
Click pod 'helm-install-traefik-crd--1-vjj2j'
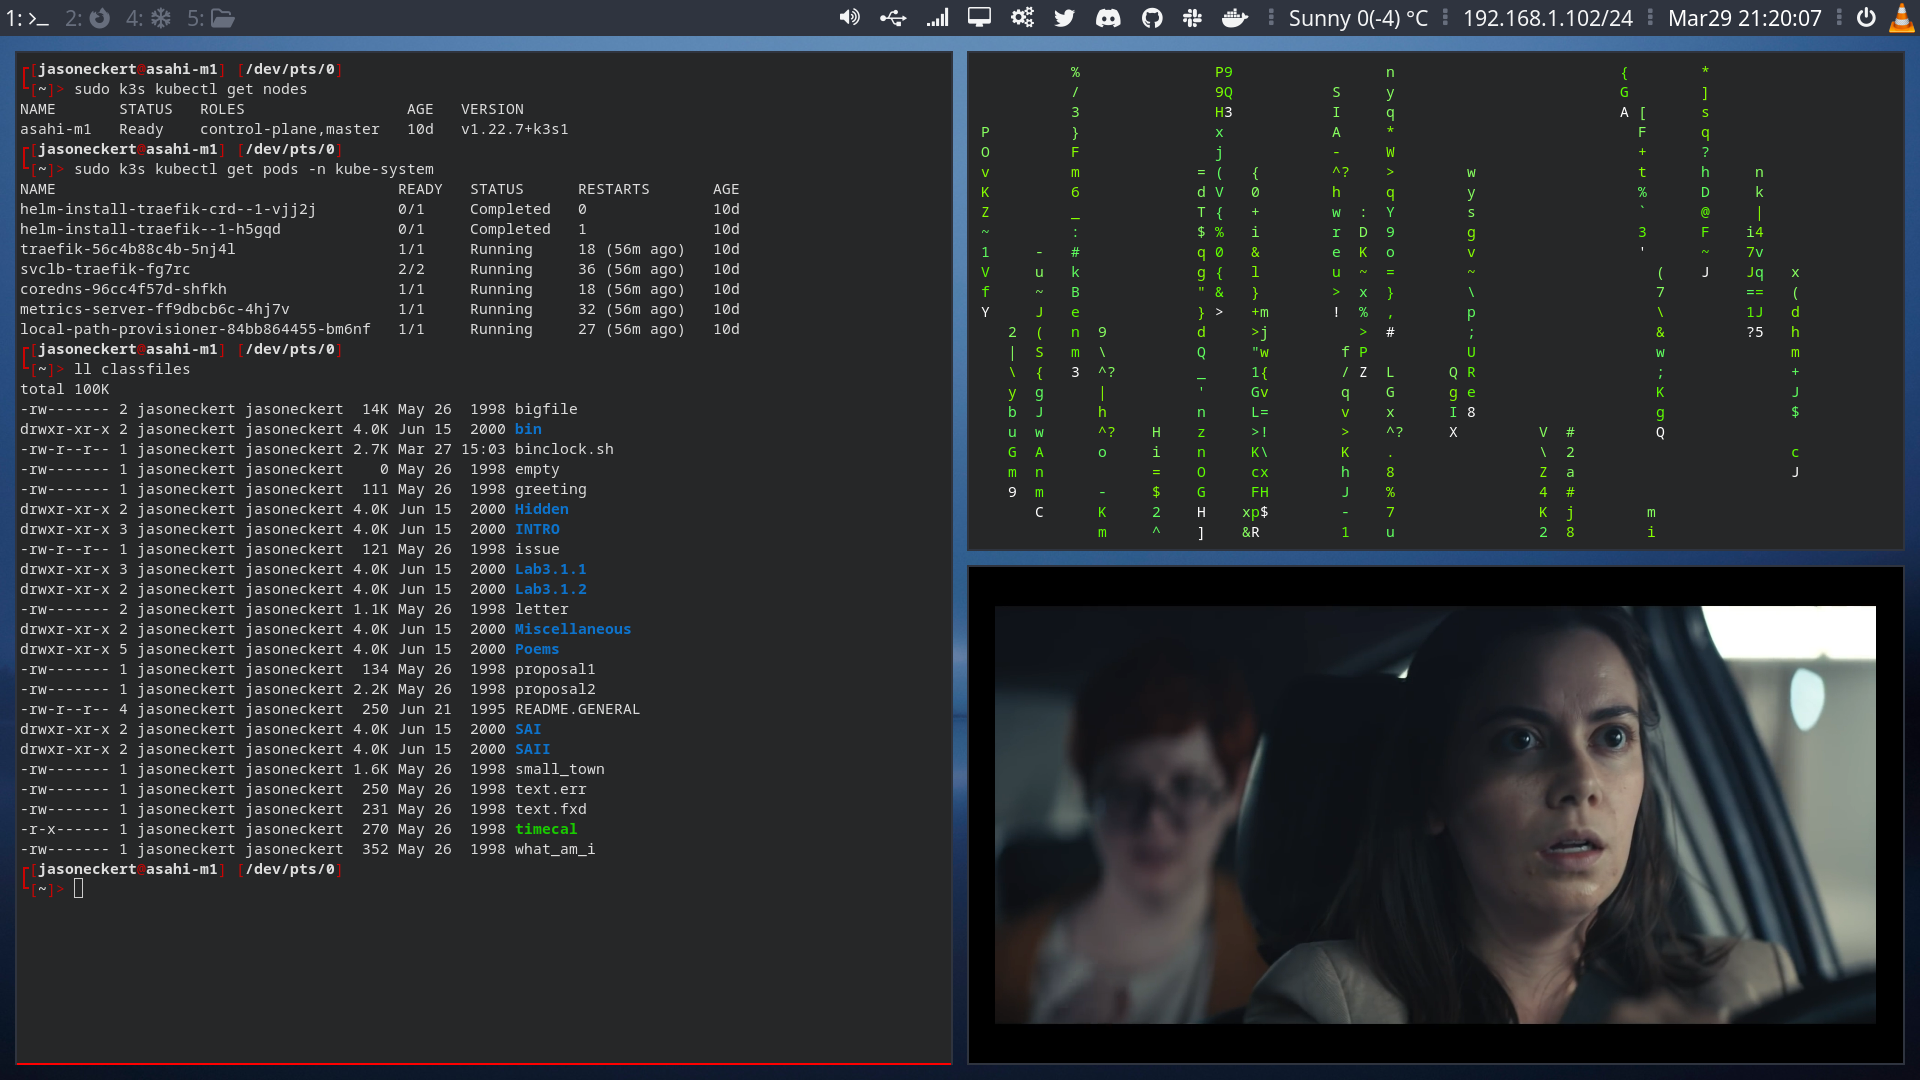(168, 209)
